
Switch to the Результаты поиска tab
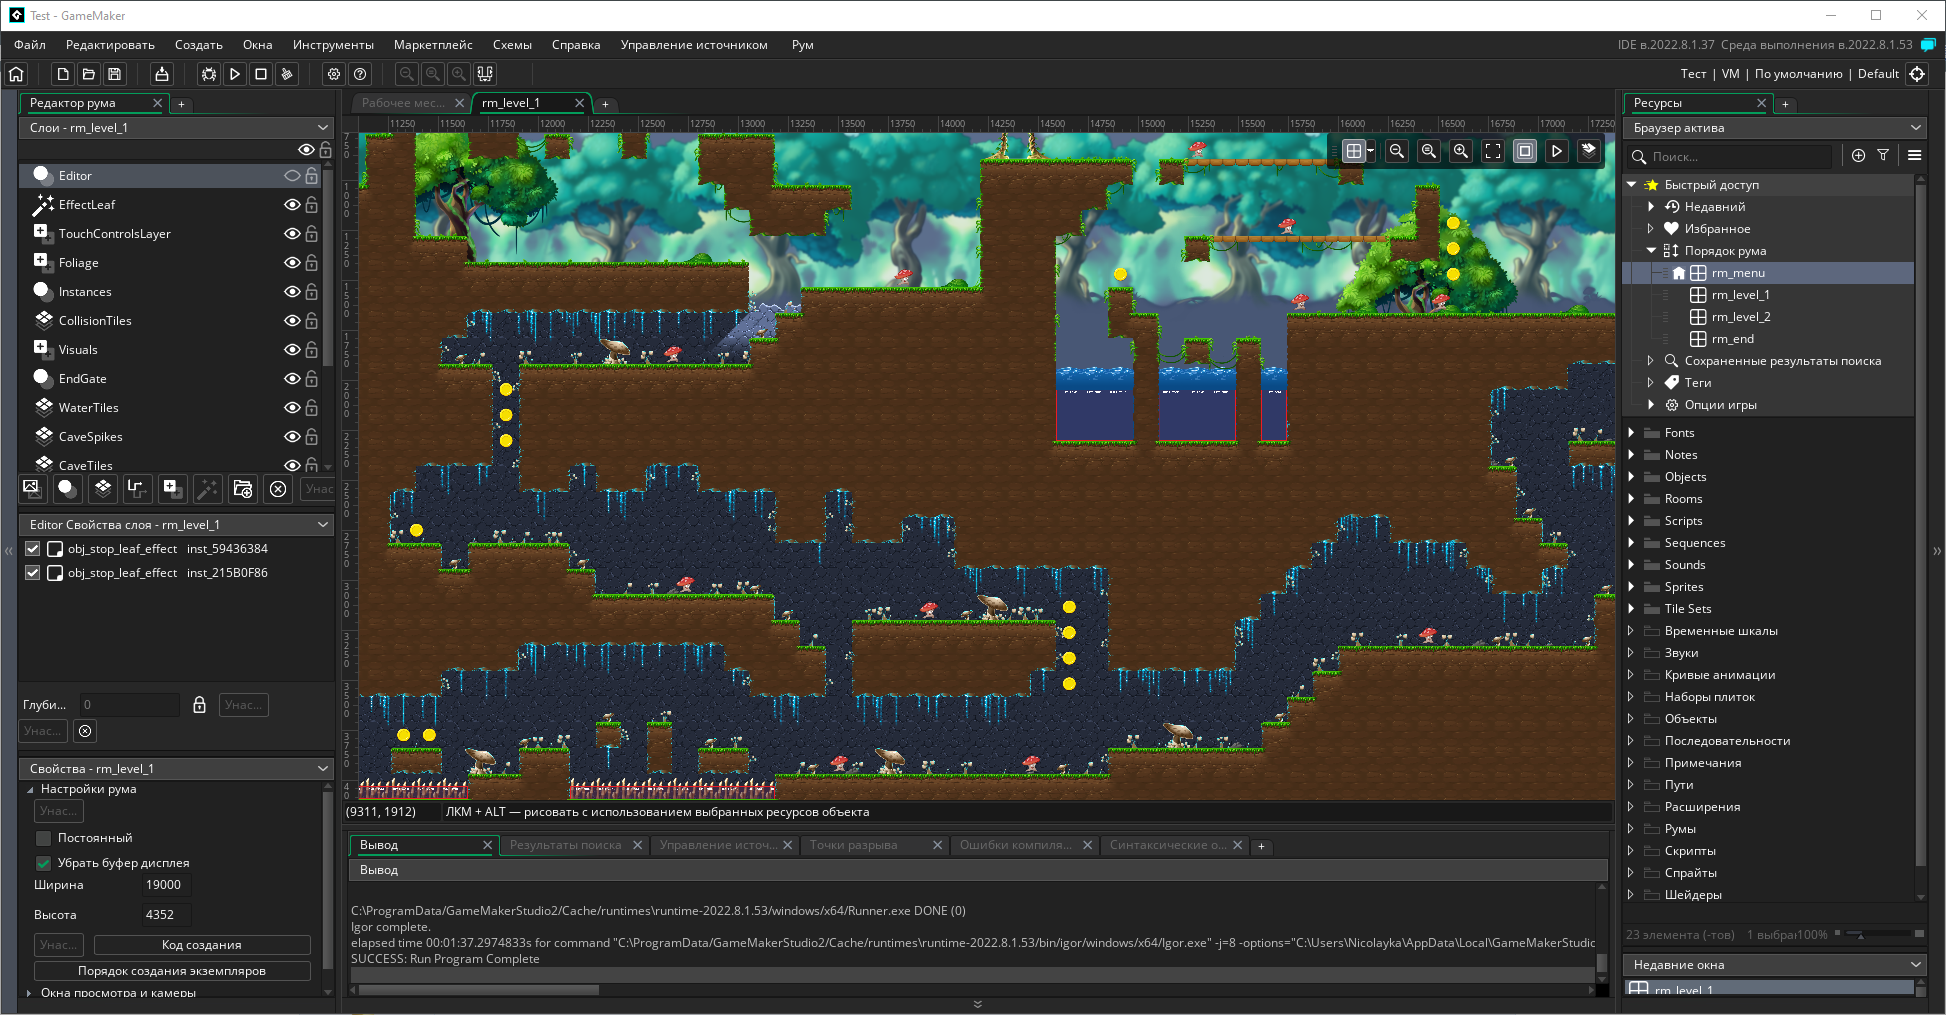point(565,845)
